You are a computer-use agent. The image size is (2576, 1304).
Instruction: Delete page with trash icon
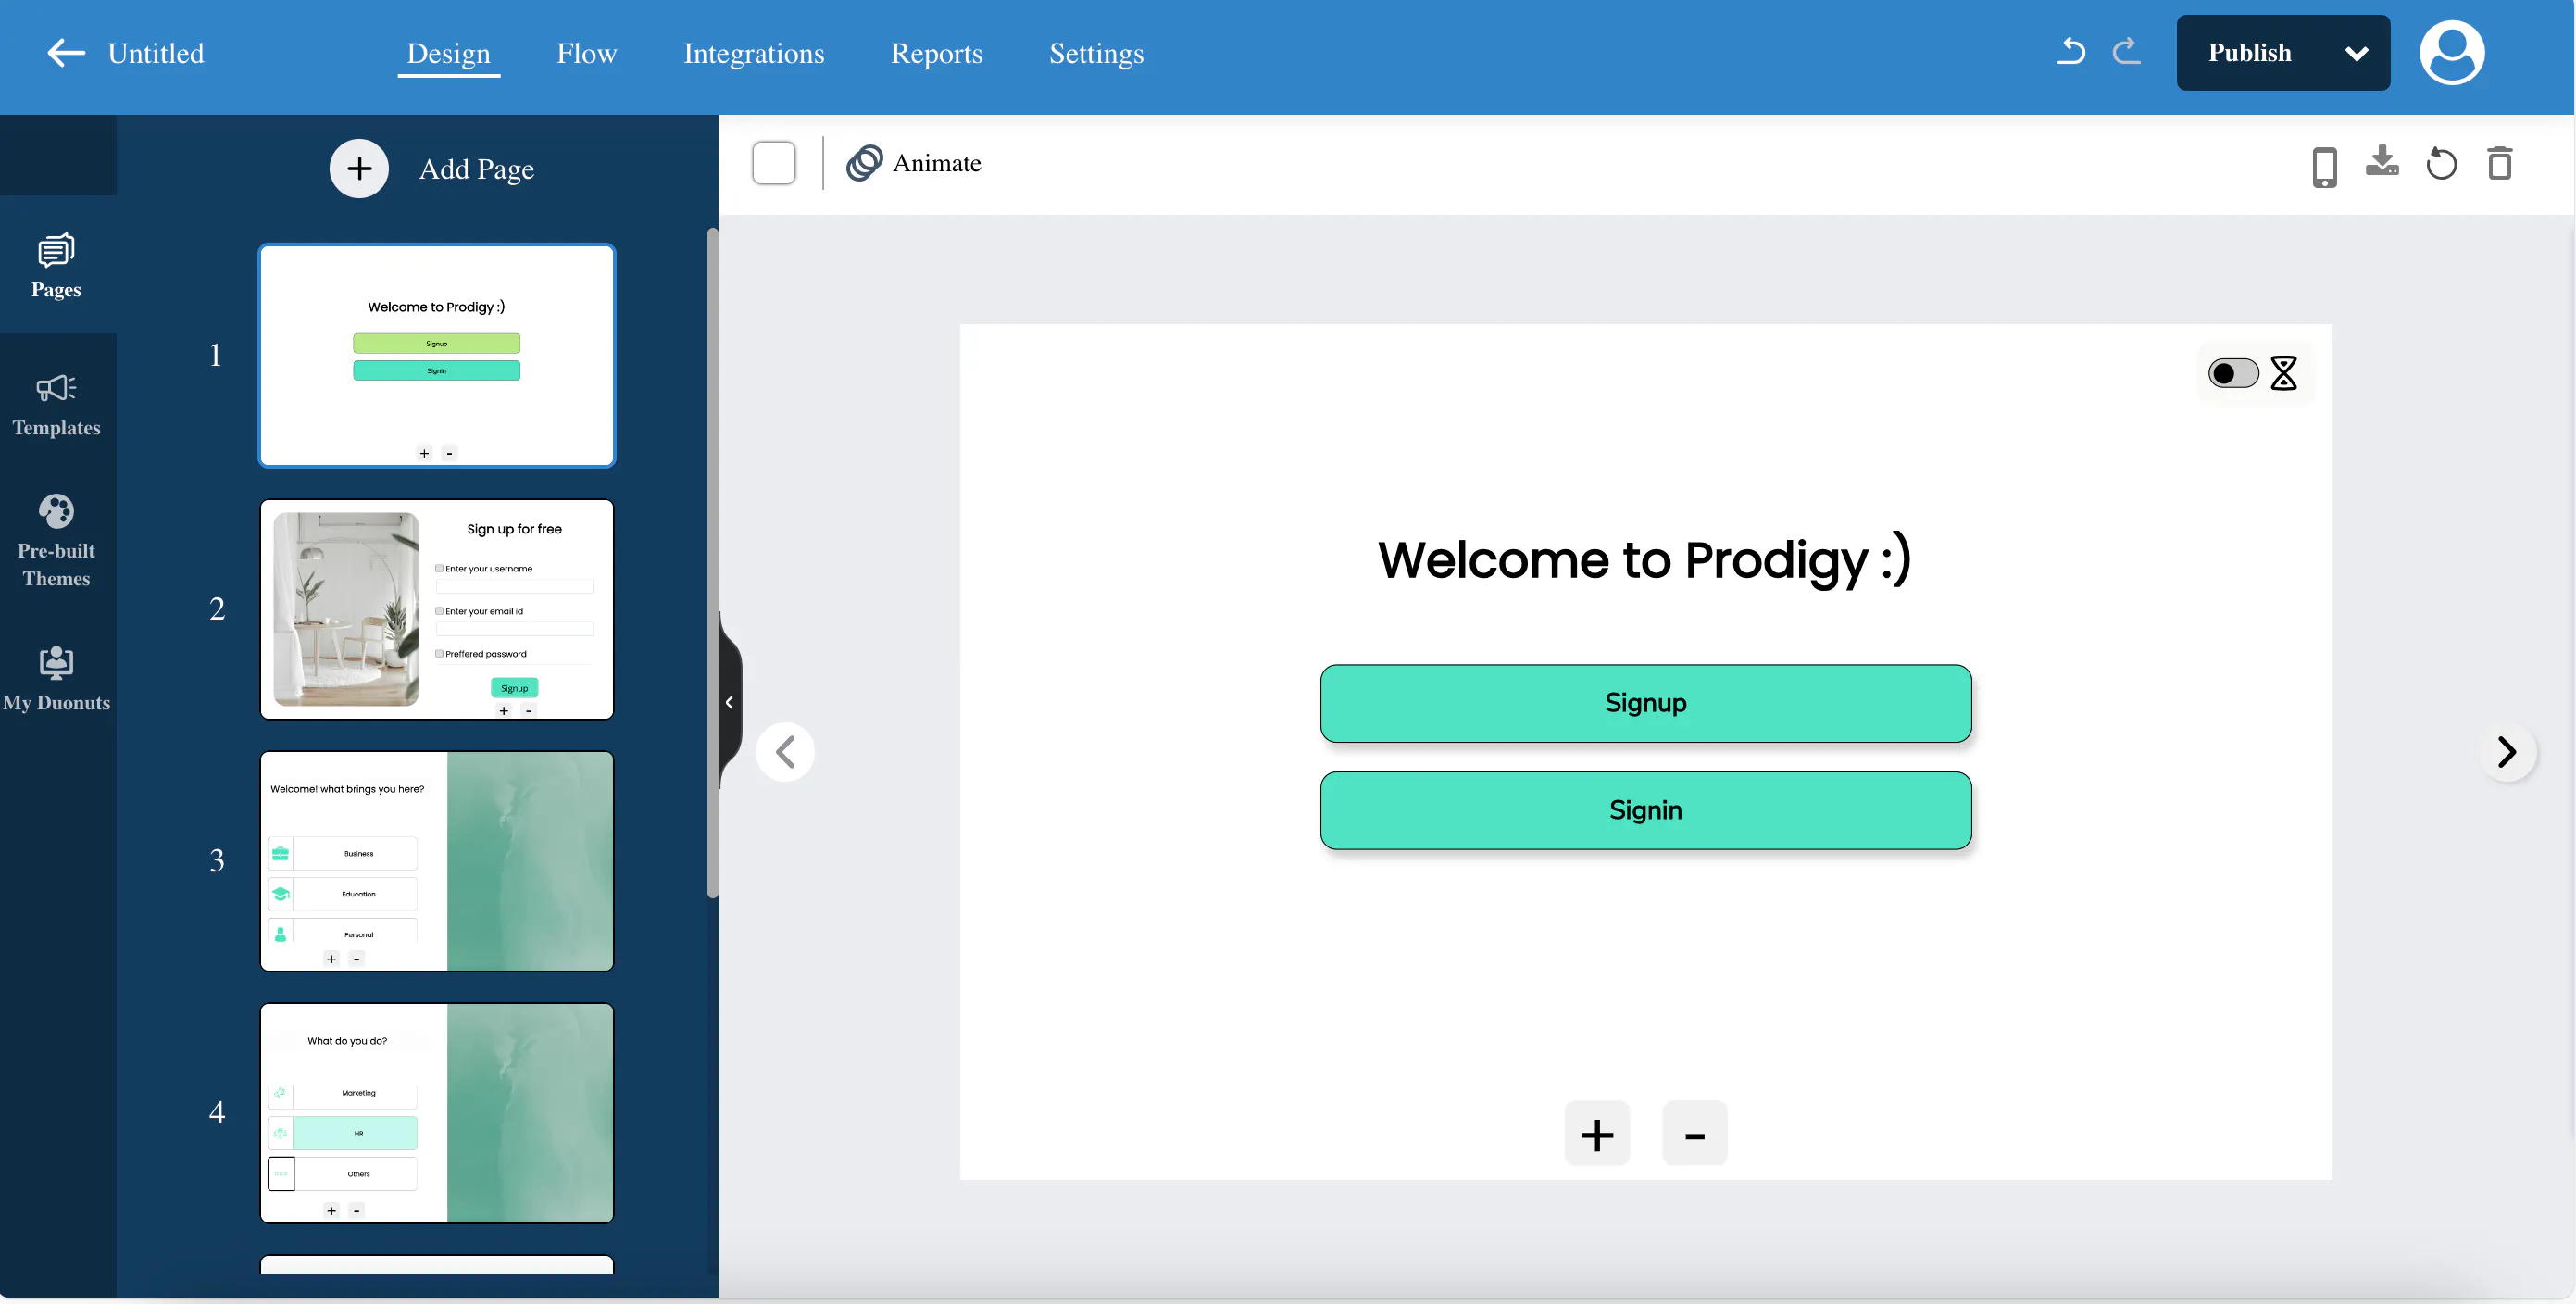(x=2499, y=163)
